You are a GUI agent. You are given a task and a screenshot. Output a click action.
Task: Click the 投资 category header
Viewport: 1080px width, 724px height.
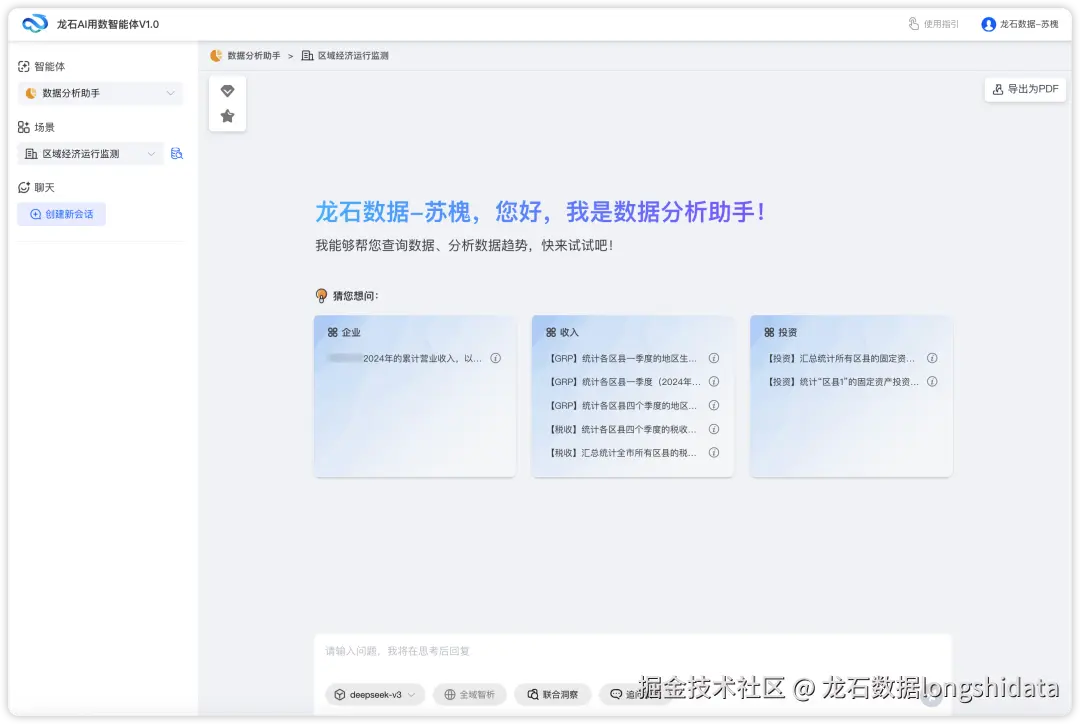click(x=780, y=333)
